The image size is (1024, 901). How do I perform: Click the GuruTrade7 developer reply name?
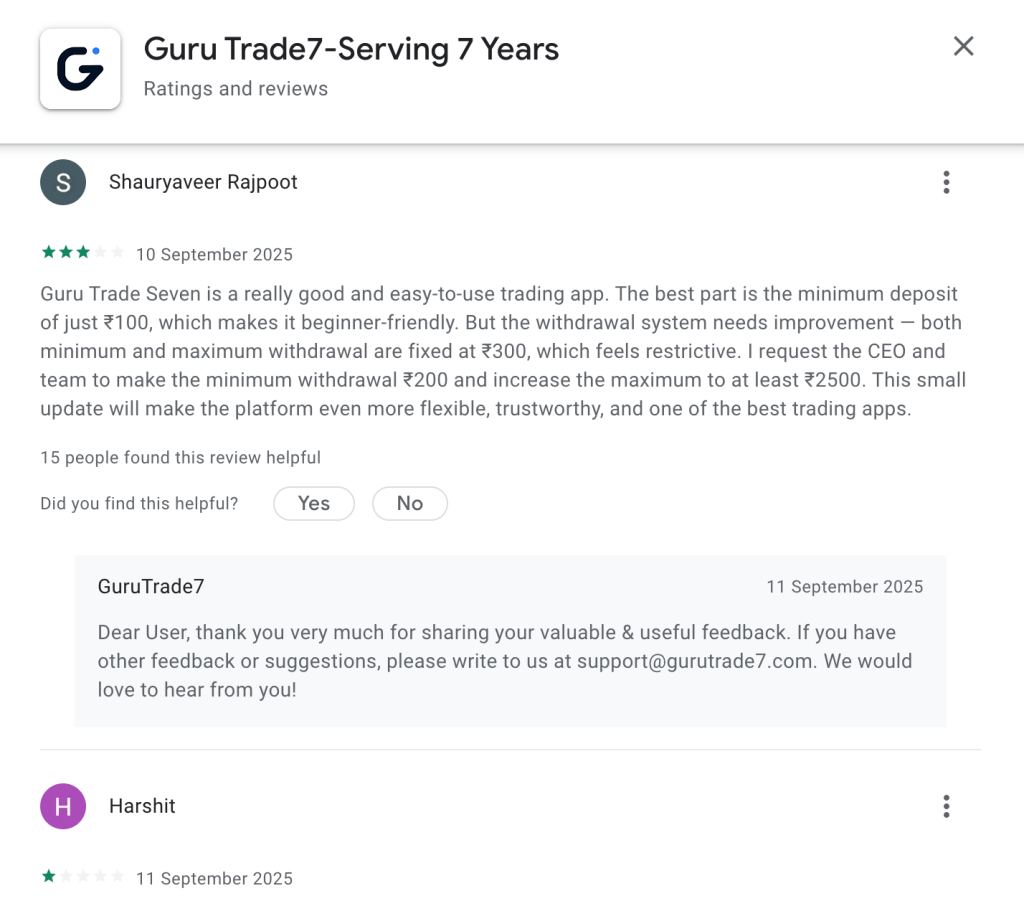[x=151, y=587]
